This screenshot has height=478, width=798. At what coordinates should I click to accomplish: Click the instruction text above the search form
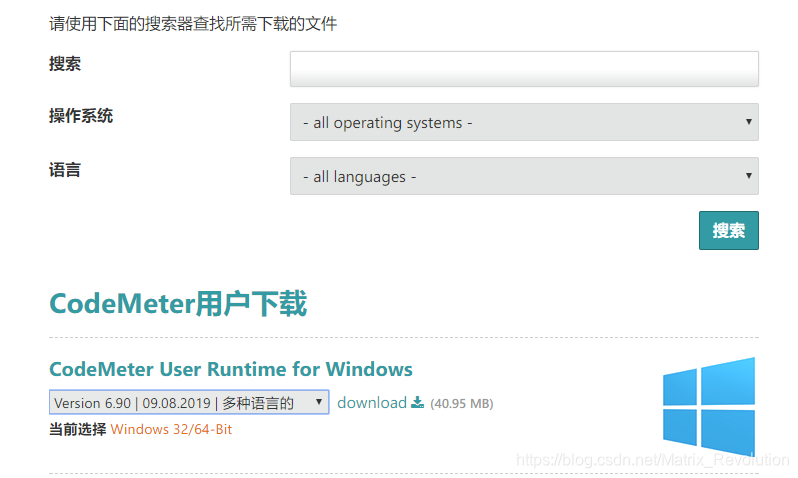click(193, 23)
